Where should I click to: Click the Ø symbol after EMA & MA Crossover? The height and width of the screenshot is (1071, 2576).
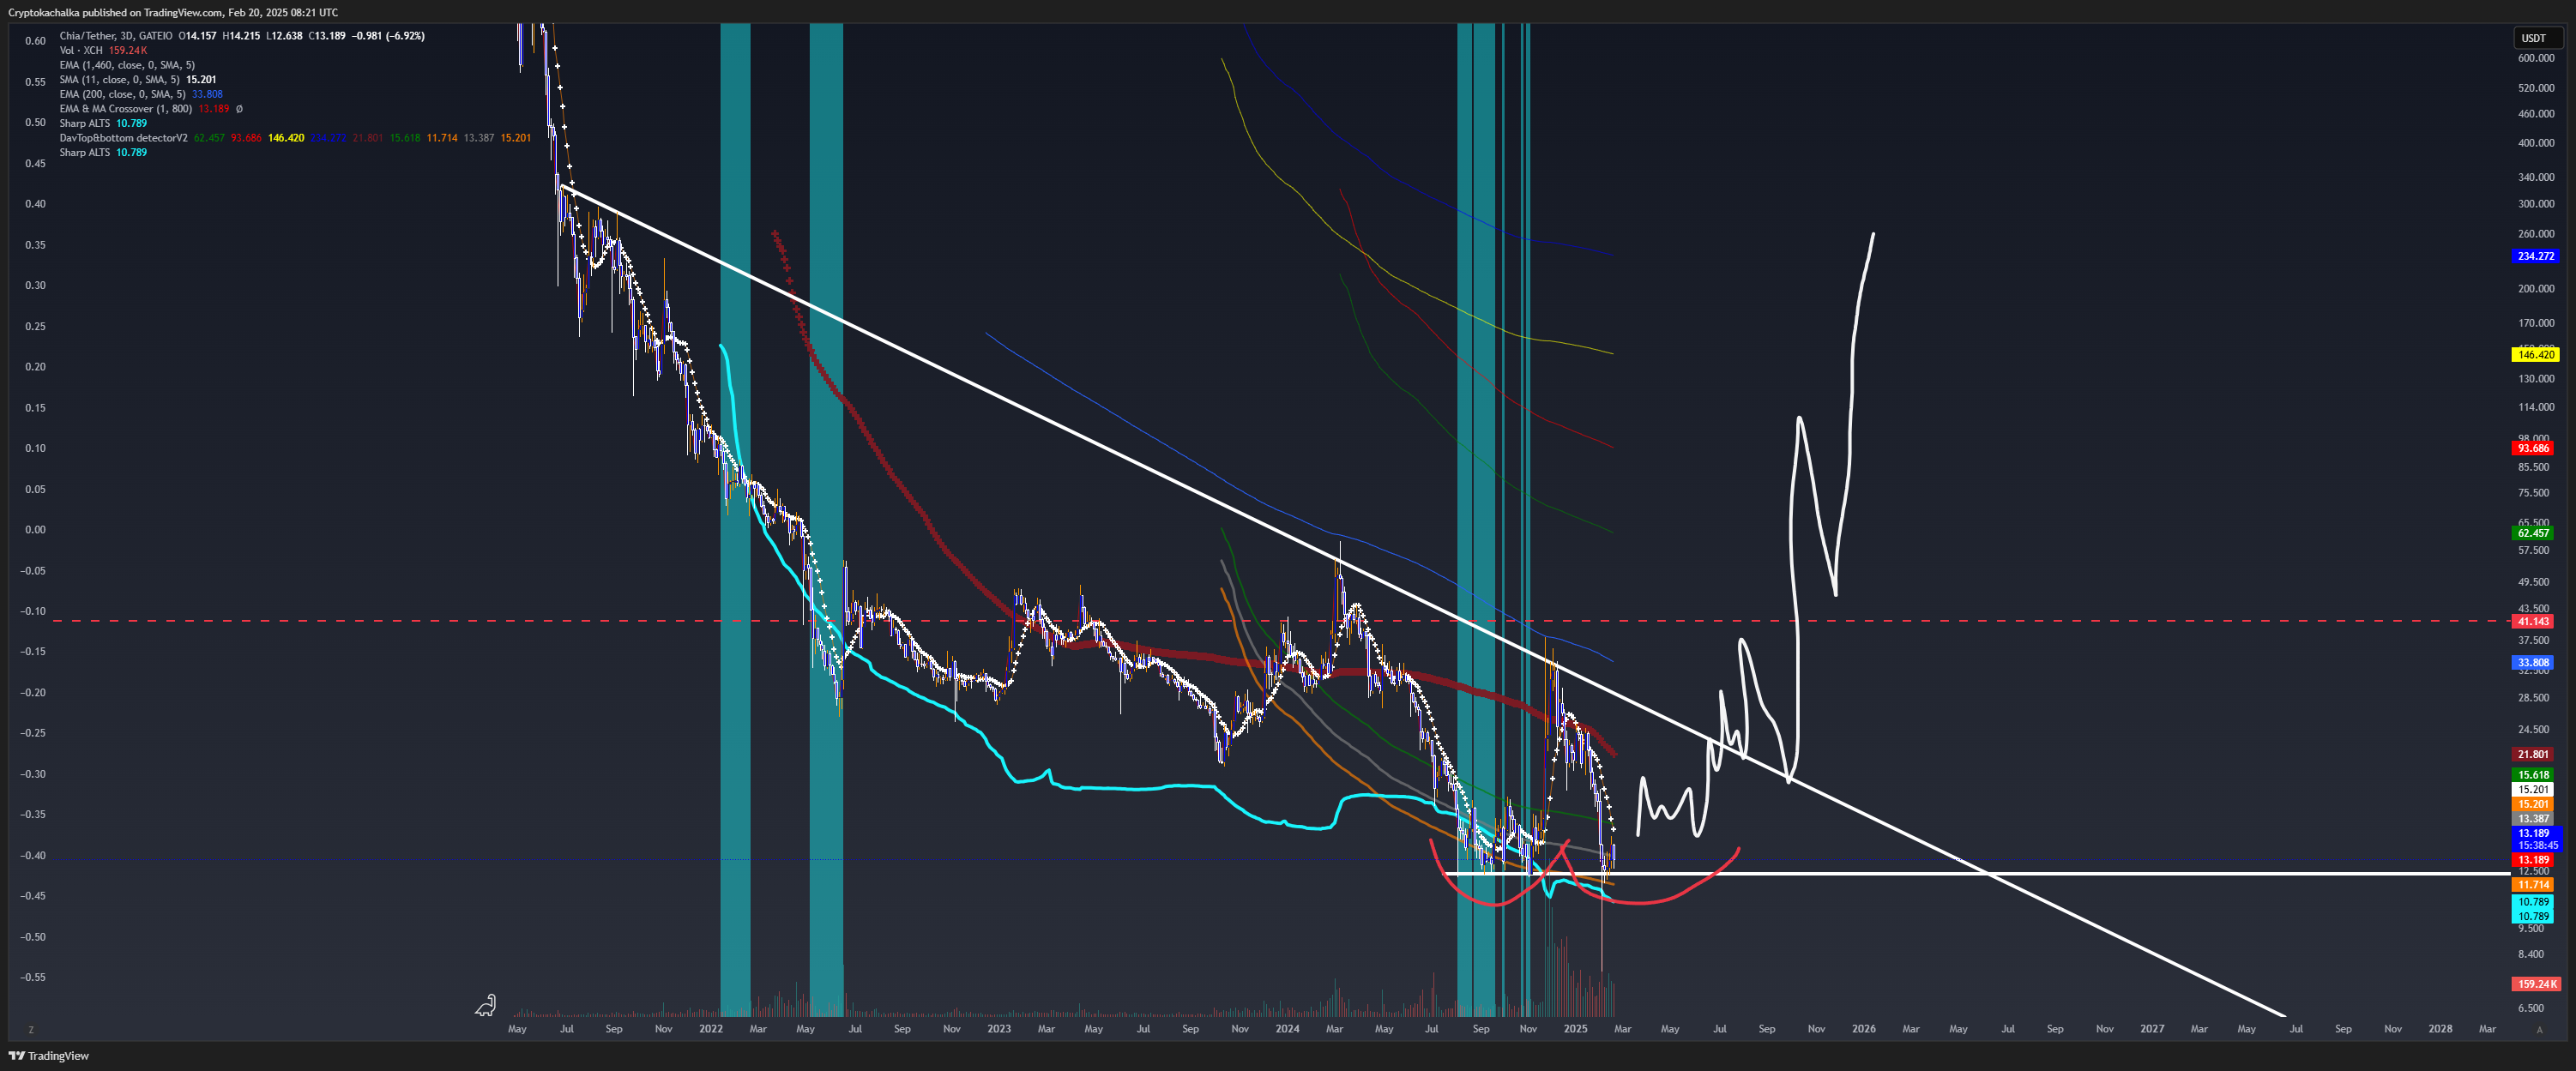[239, 109]
